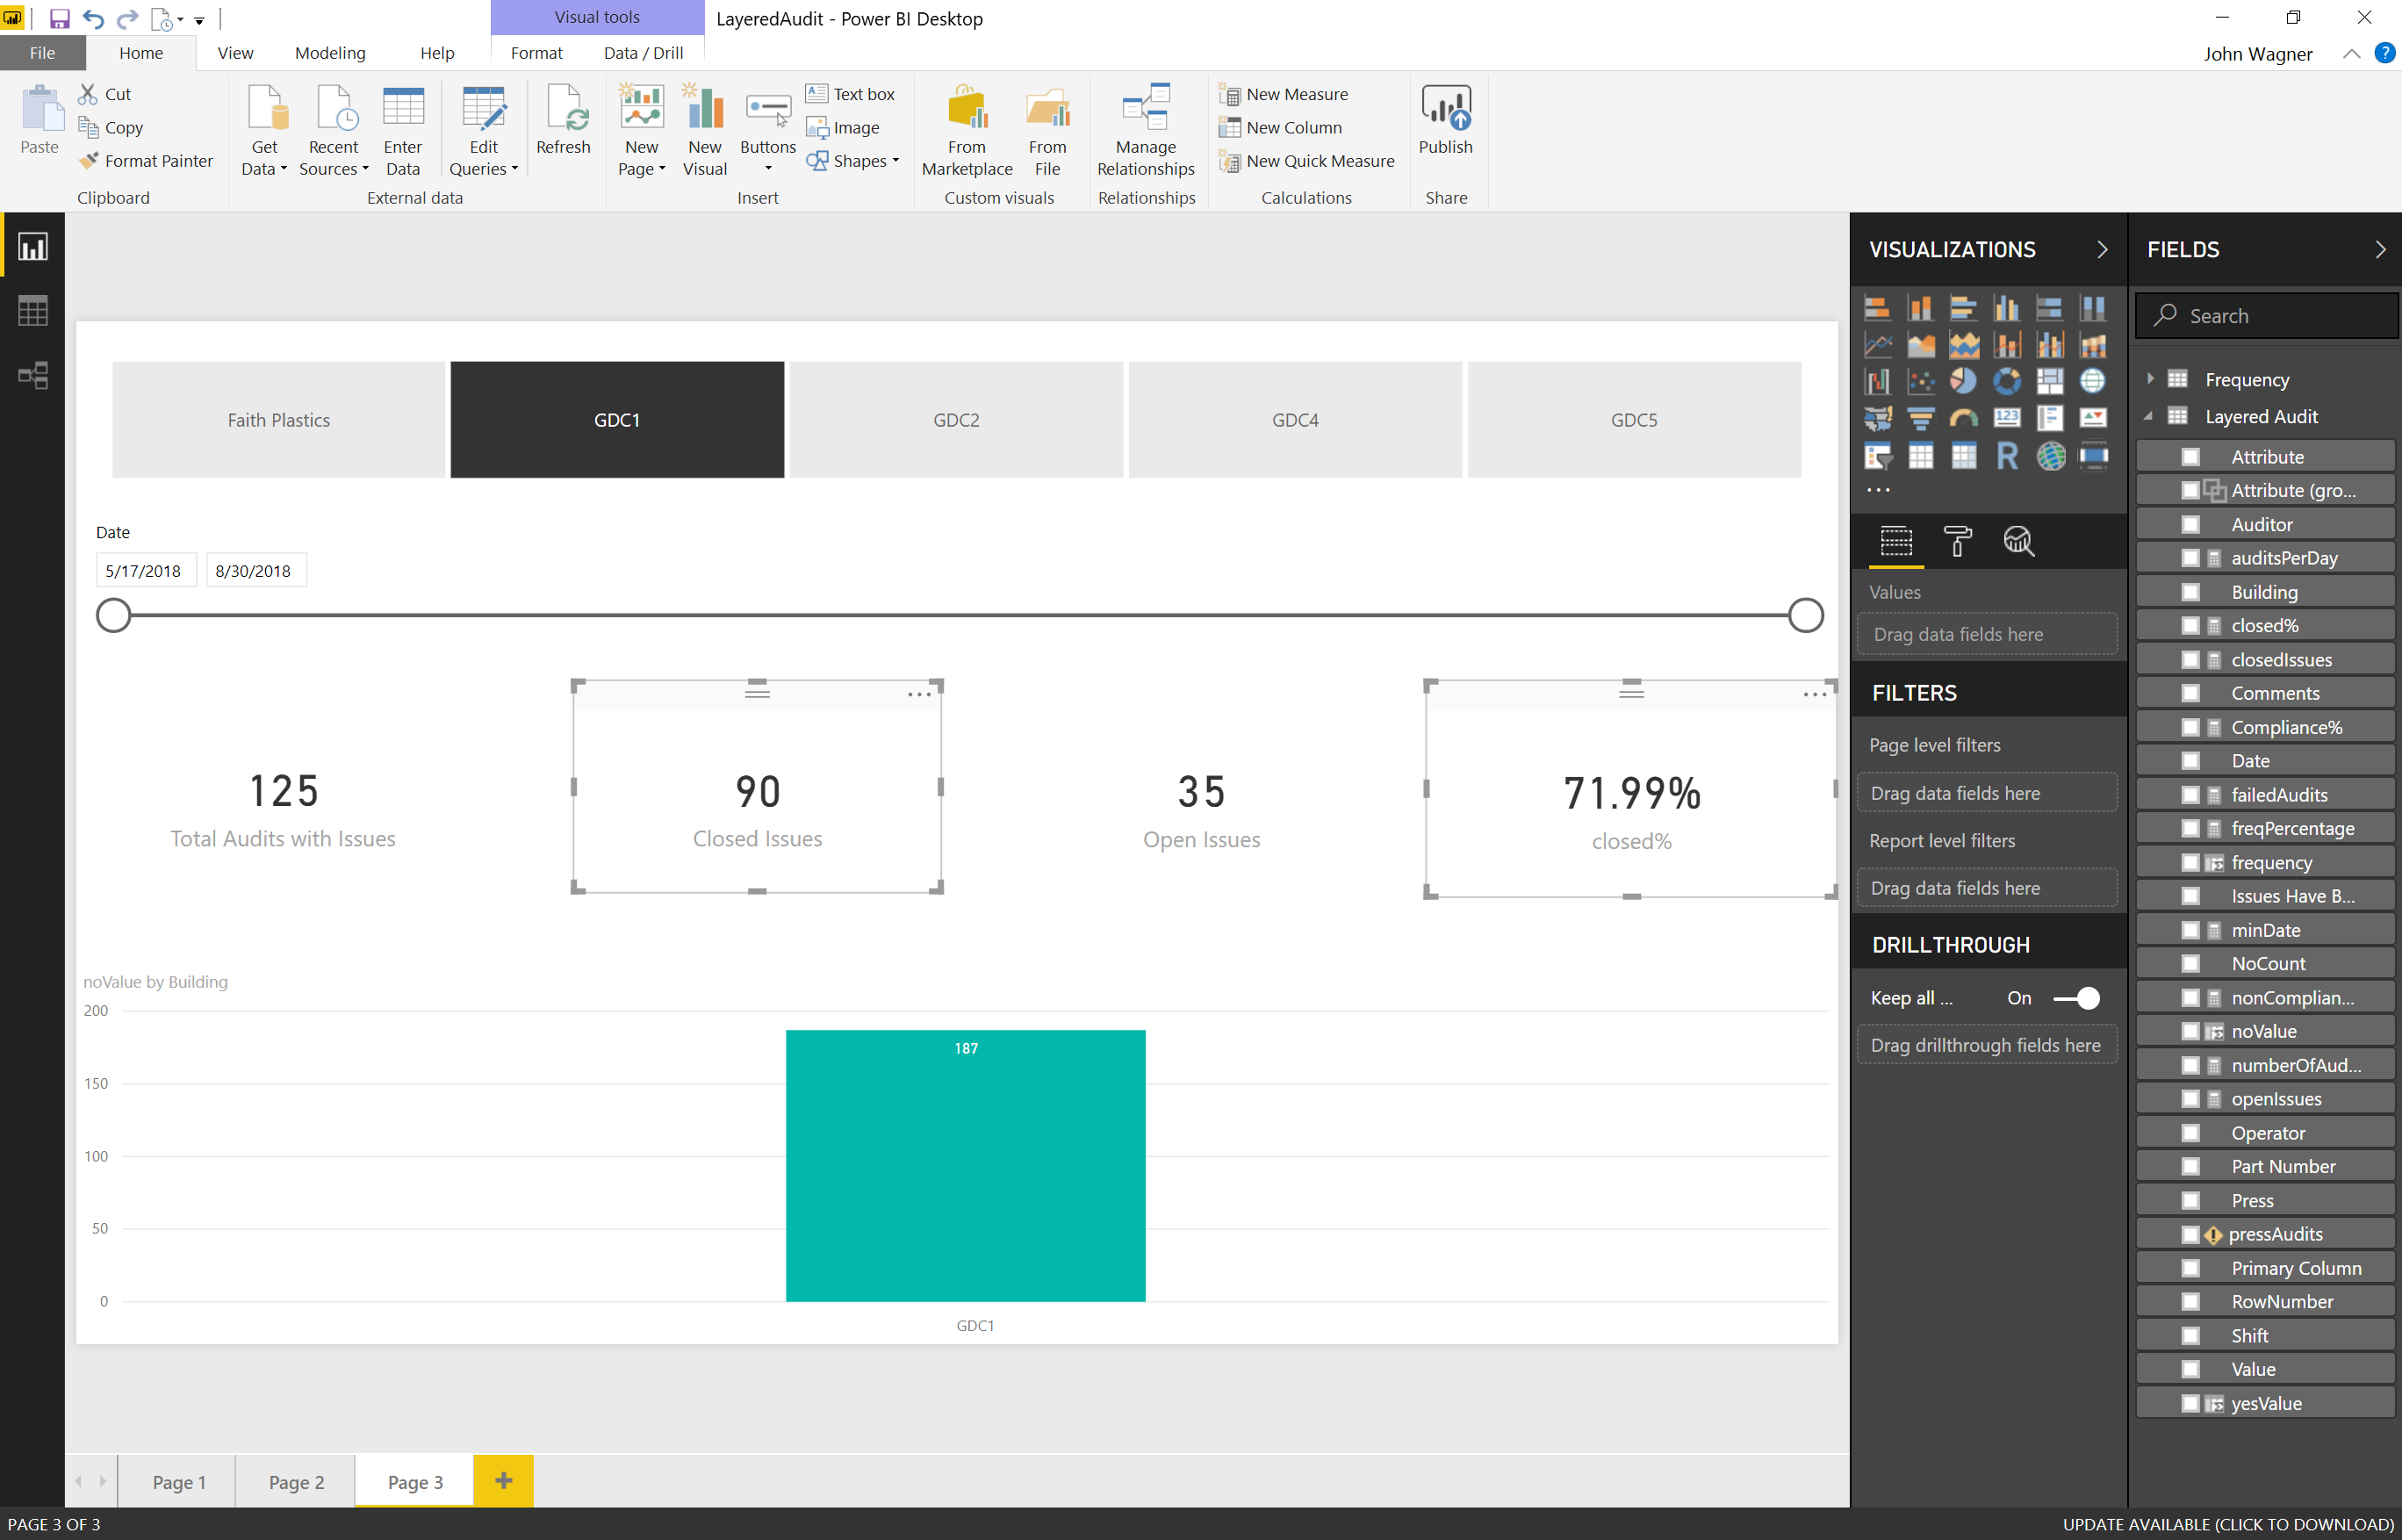Select the donut chart visualization
The image size is (2402, 1540).
(2006, 381)
